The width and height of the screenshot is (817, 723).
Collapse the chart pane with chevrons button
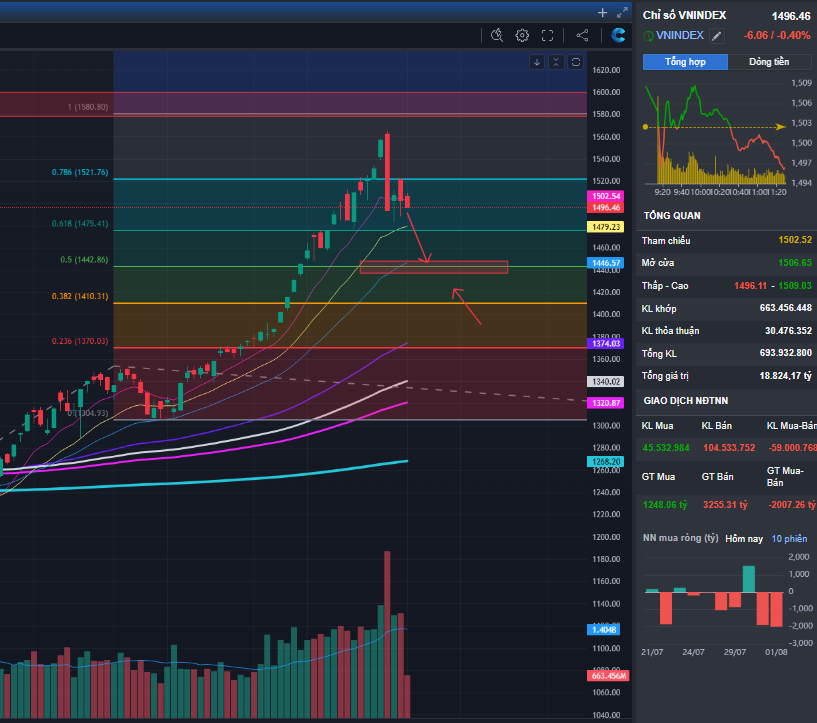[556, 62]
